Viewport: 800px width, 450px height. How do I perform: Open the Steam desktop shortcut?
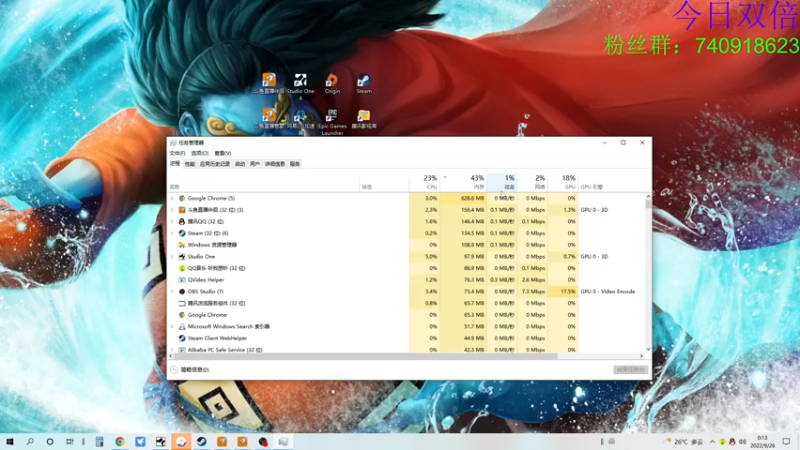pyautogui.click(x=364, y=83)
